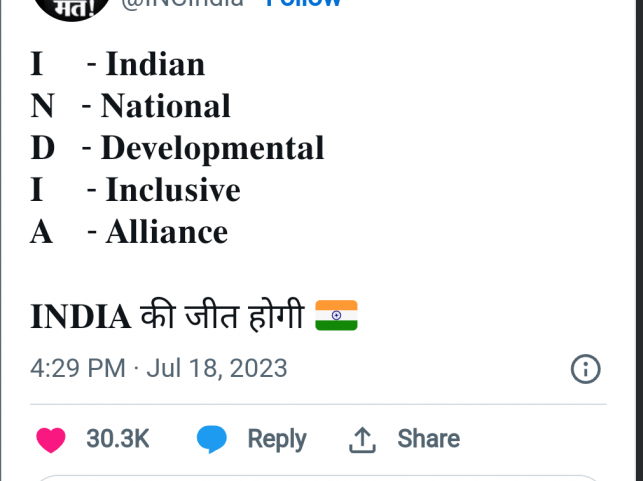Click the "I - Inclusive" tweet line
This screenshot has width=643, height=481.
[135, 190]
